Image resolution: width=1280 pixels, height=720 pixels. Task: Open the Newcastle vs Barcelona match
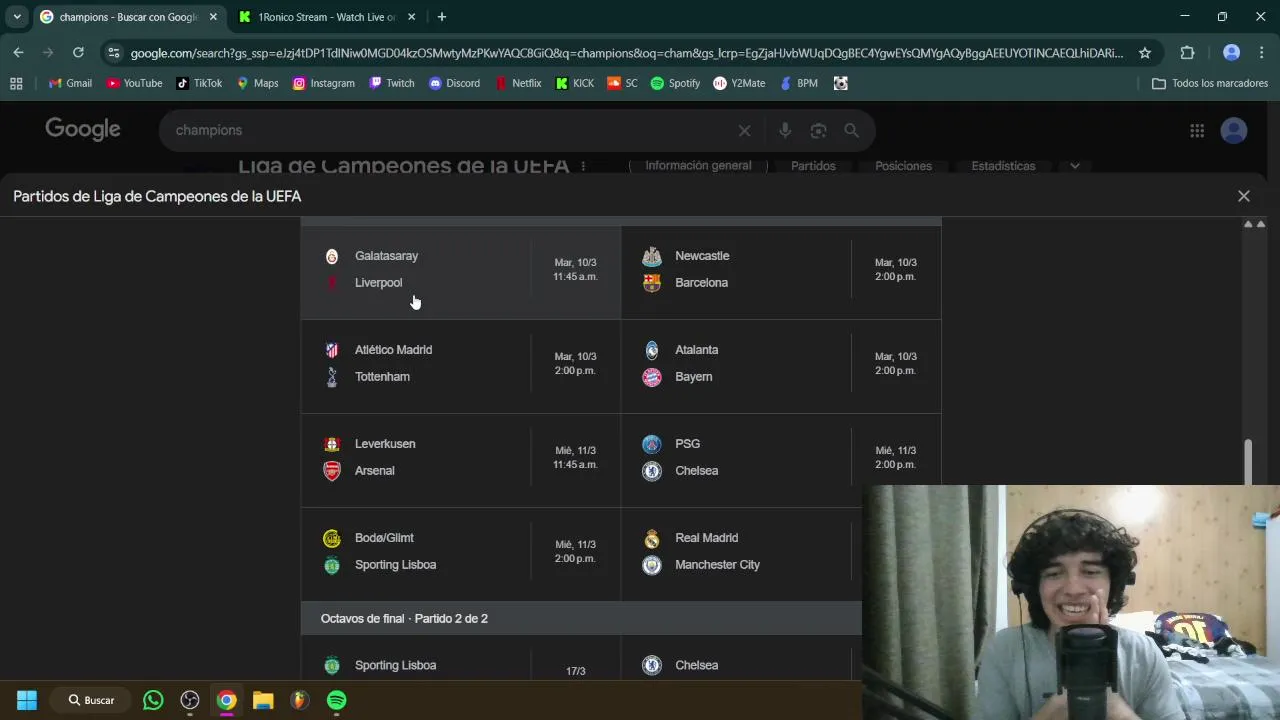tap(781, 272)
